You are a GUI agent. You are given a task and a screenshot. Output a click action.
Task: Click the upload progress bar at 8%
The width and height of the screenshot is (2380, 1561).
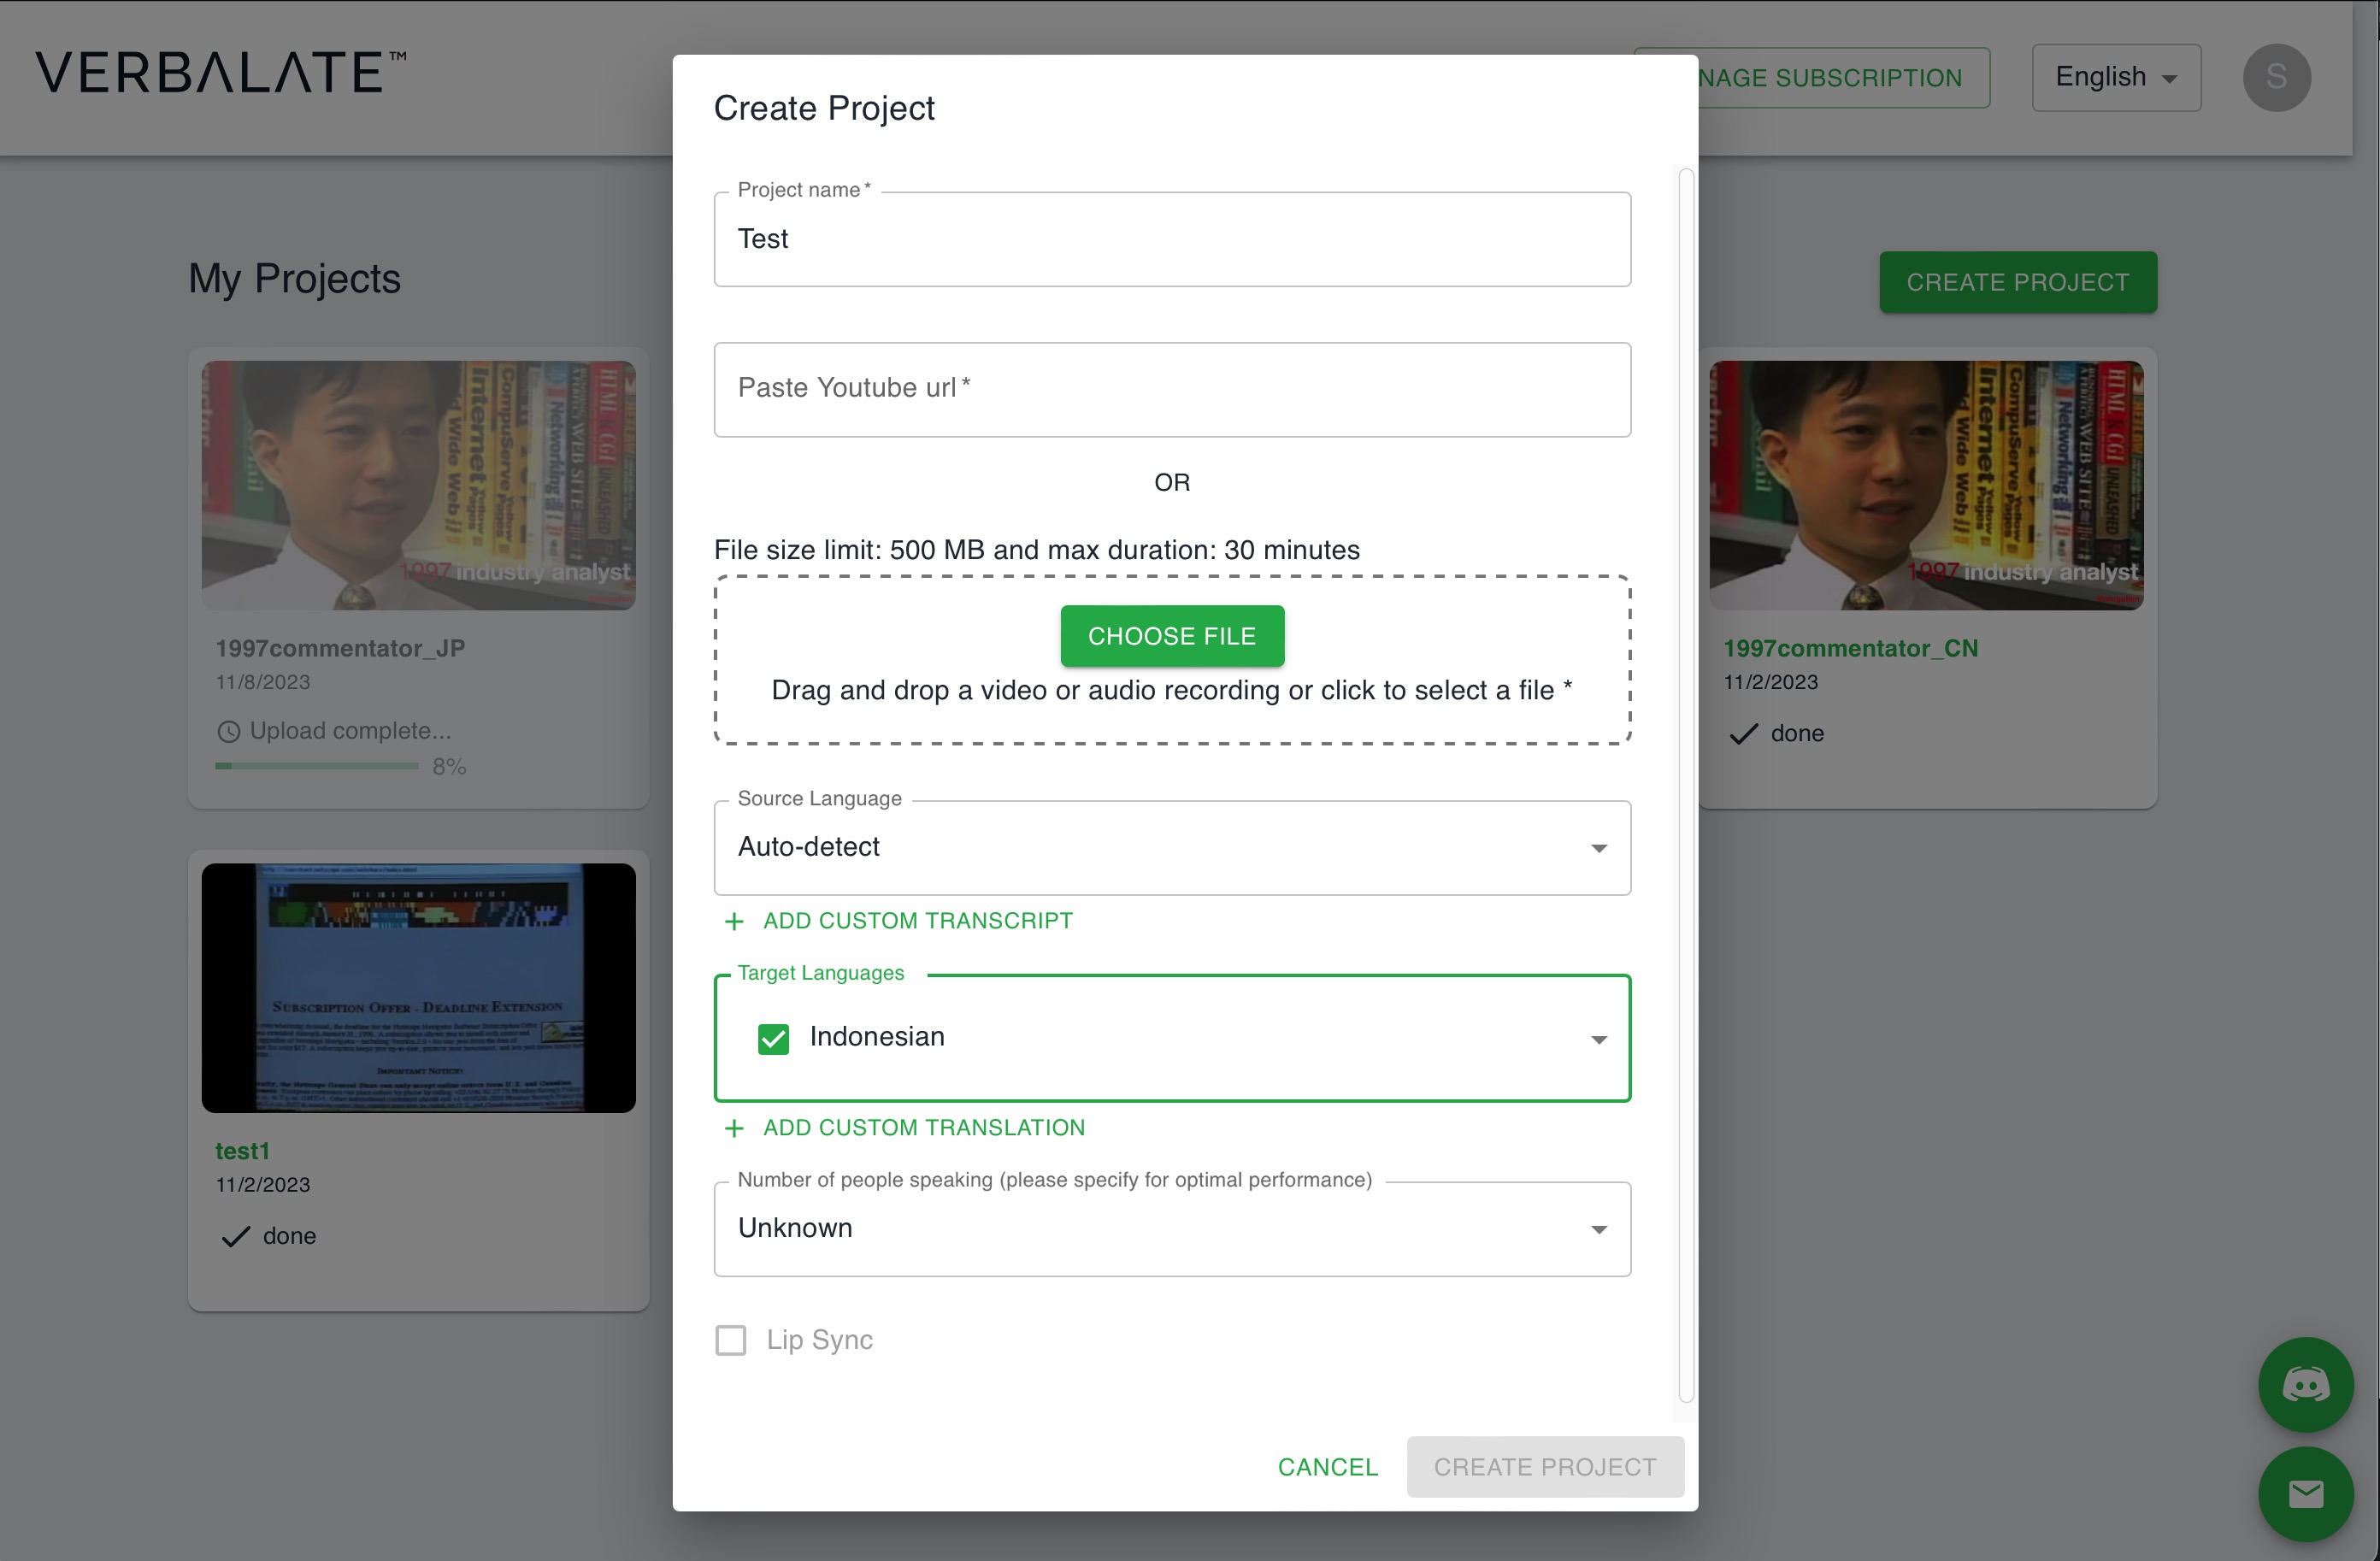(x=316, y=766)
